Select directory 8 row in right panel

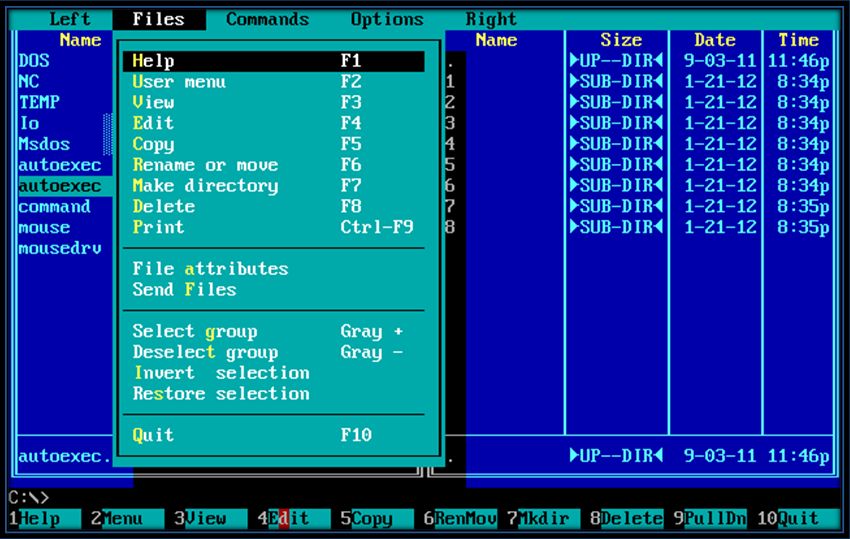tap(639, 227)
